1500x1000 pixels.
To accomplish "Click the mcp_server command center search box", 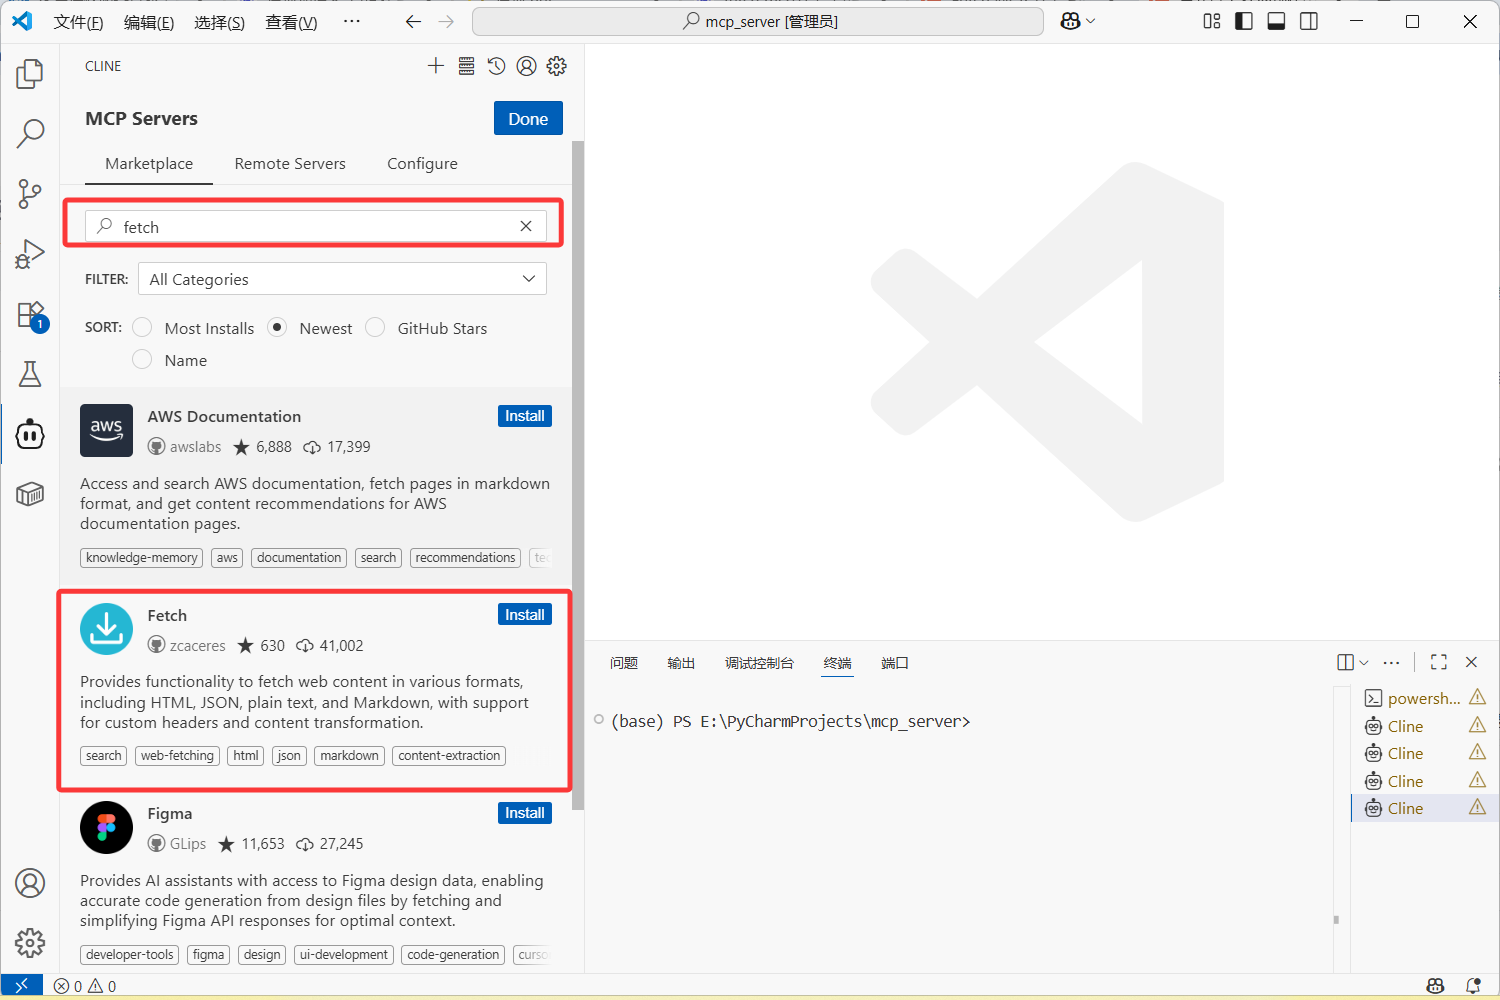I will pos(758,21).
